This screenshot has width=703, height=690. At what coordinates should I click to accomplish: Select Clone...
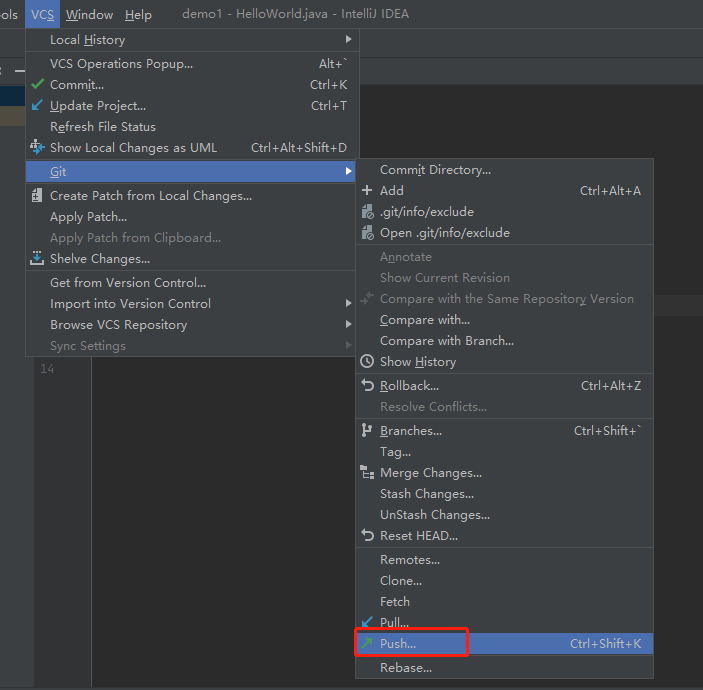coord(504,581)
